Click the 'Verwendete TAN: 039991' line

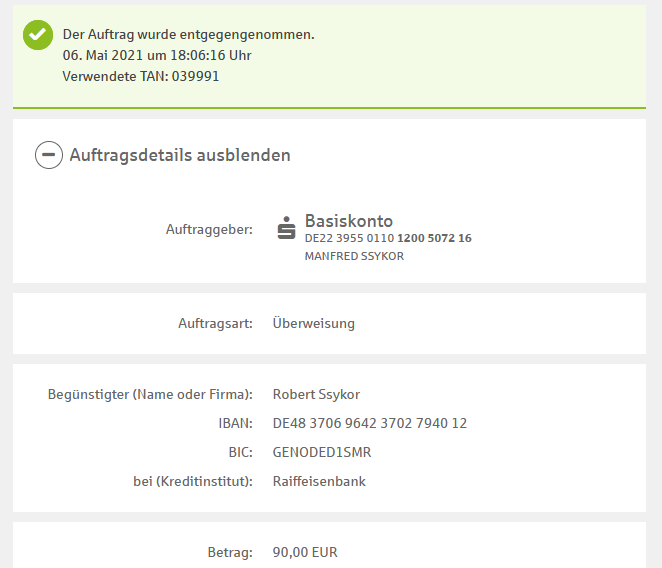click(x=140, y=76)
